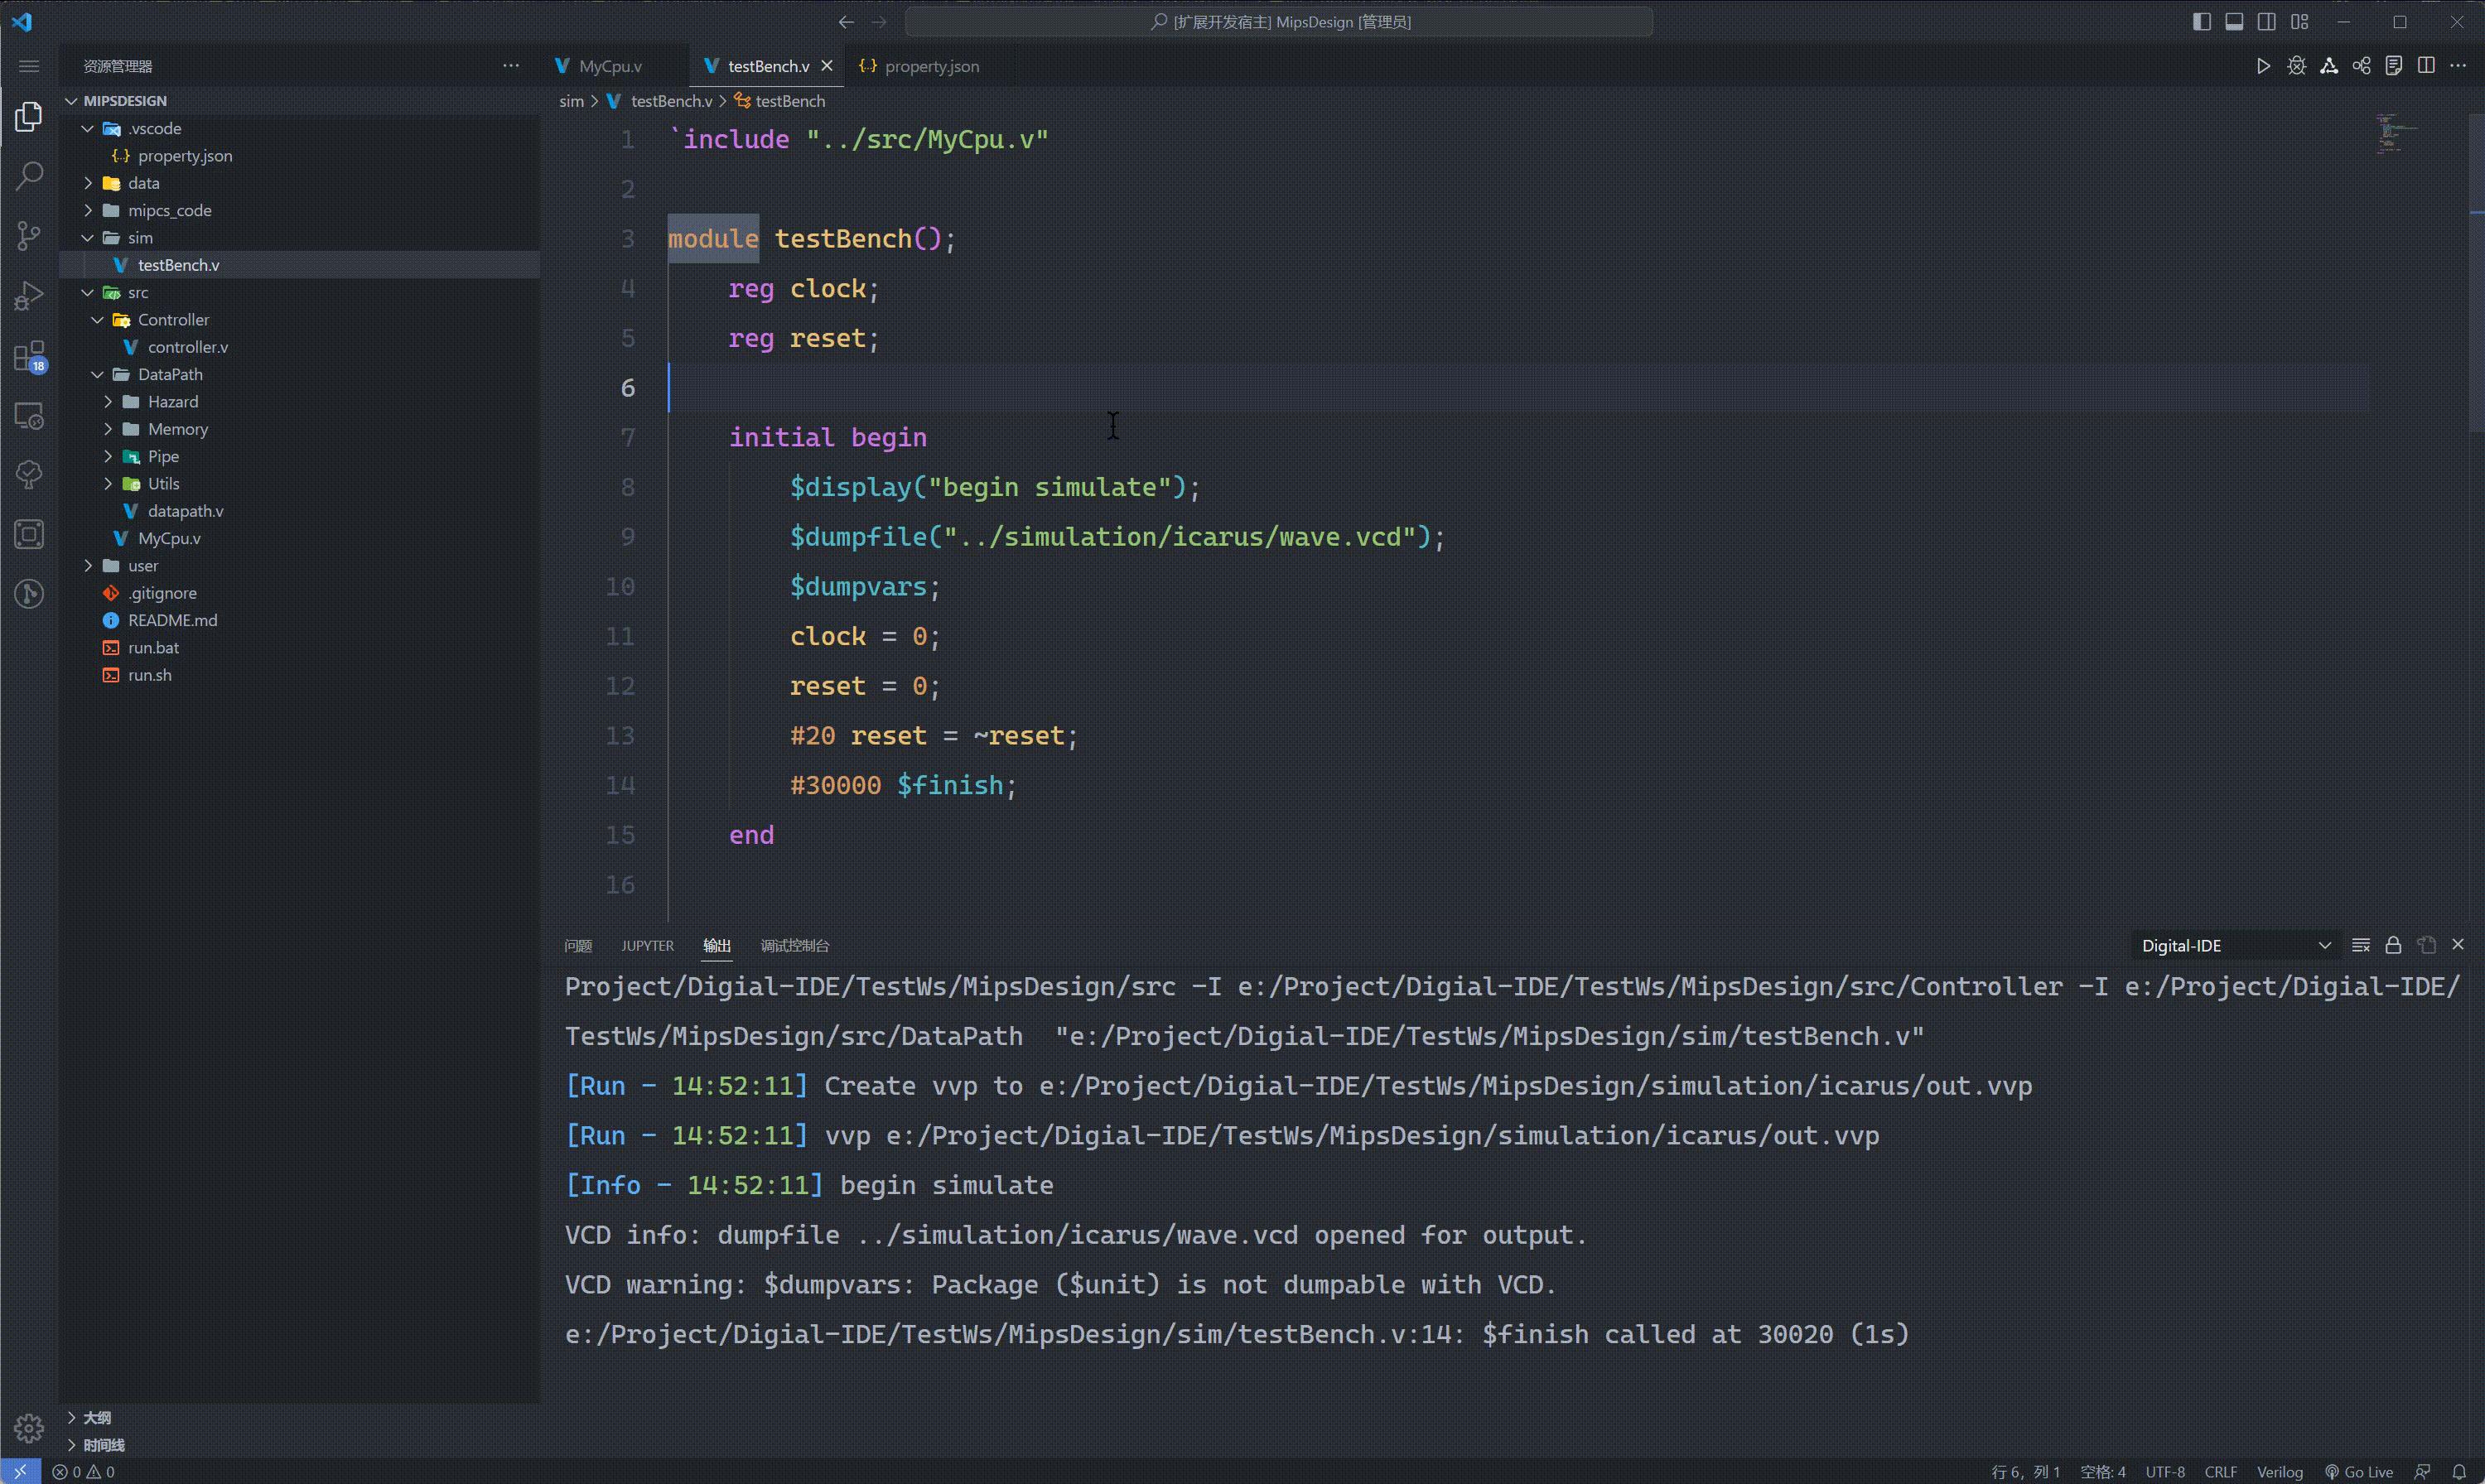The height and width of the screenshot is (1484, 2485).
Task: Click the notifications bell in the status bar
Action: [x=2461, y=1471]
